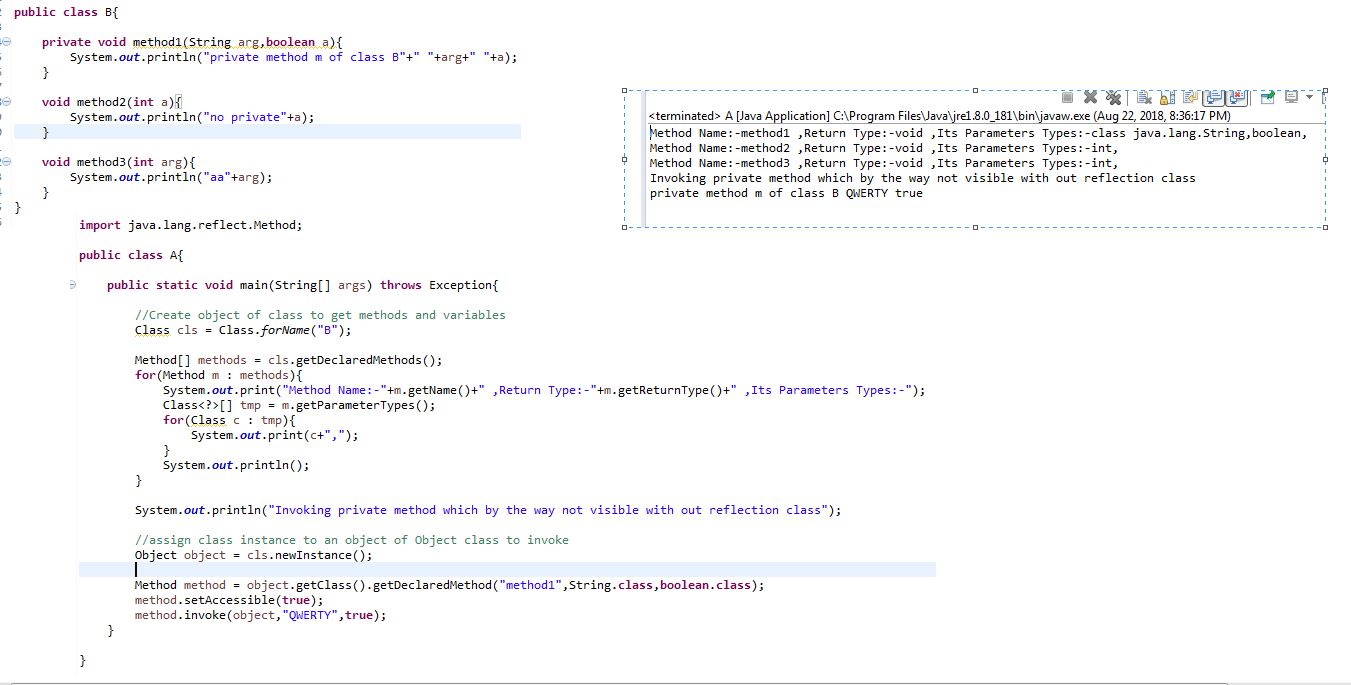Image resolution: width=1351 pixels, height=685 pixels.
Task: Click console output 'private method m of class B QWERTY true'
Action: click(x=786, y=193)
